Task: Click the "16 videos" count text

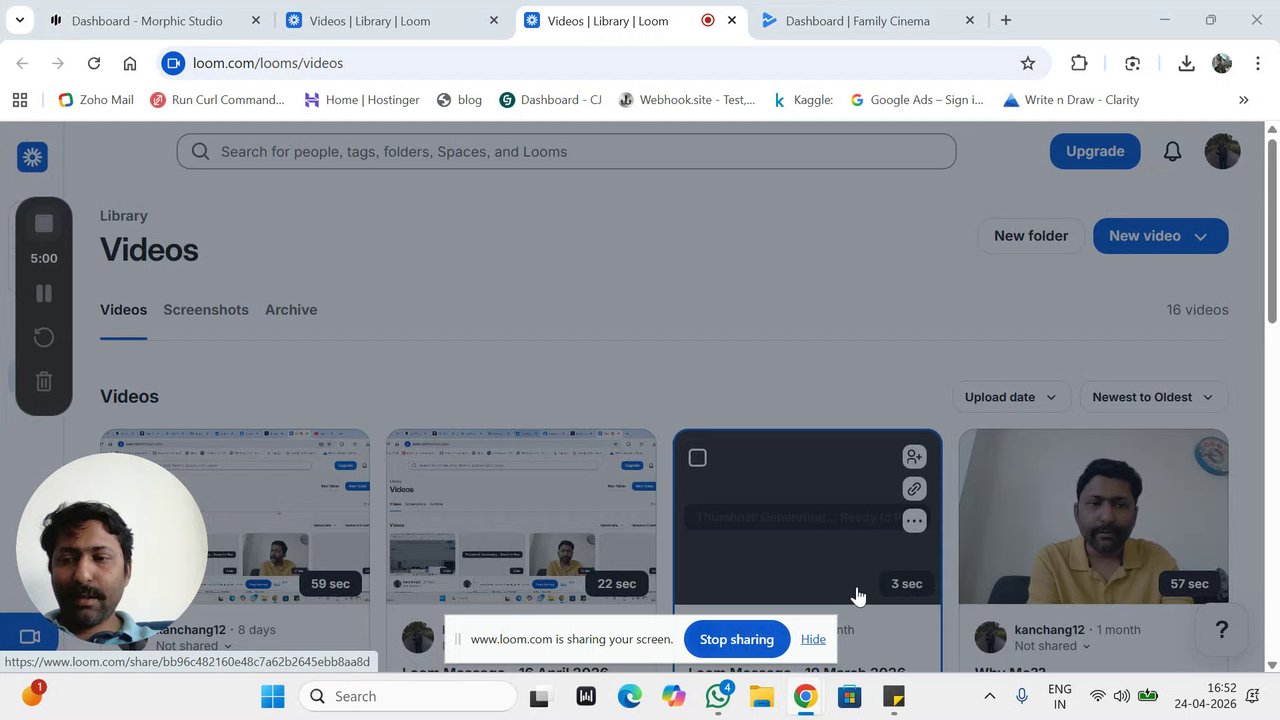Action: point(1197,310)
